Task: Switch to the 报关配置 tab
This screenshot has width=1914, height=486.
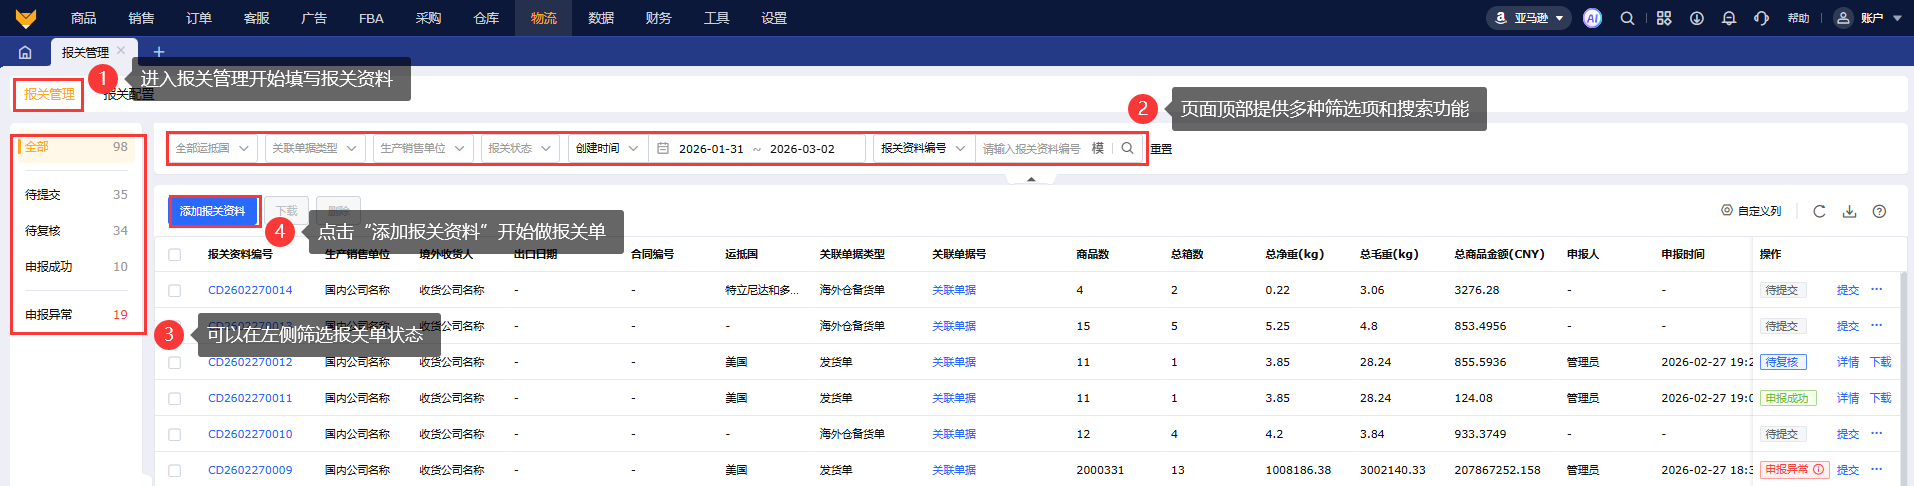Action: point(130,95)
